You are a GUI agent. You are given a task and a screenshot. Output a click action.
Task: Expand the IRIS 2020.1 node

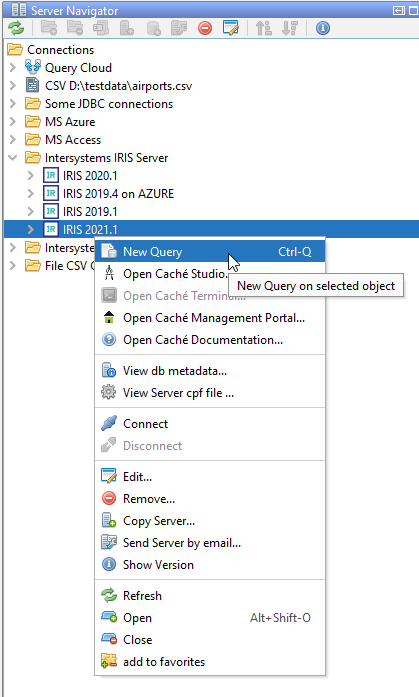(31, 175)
